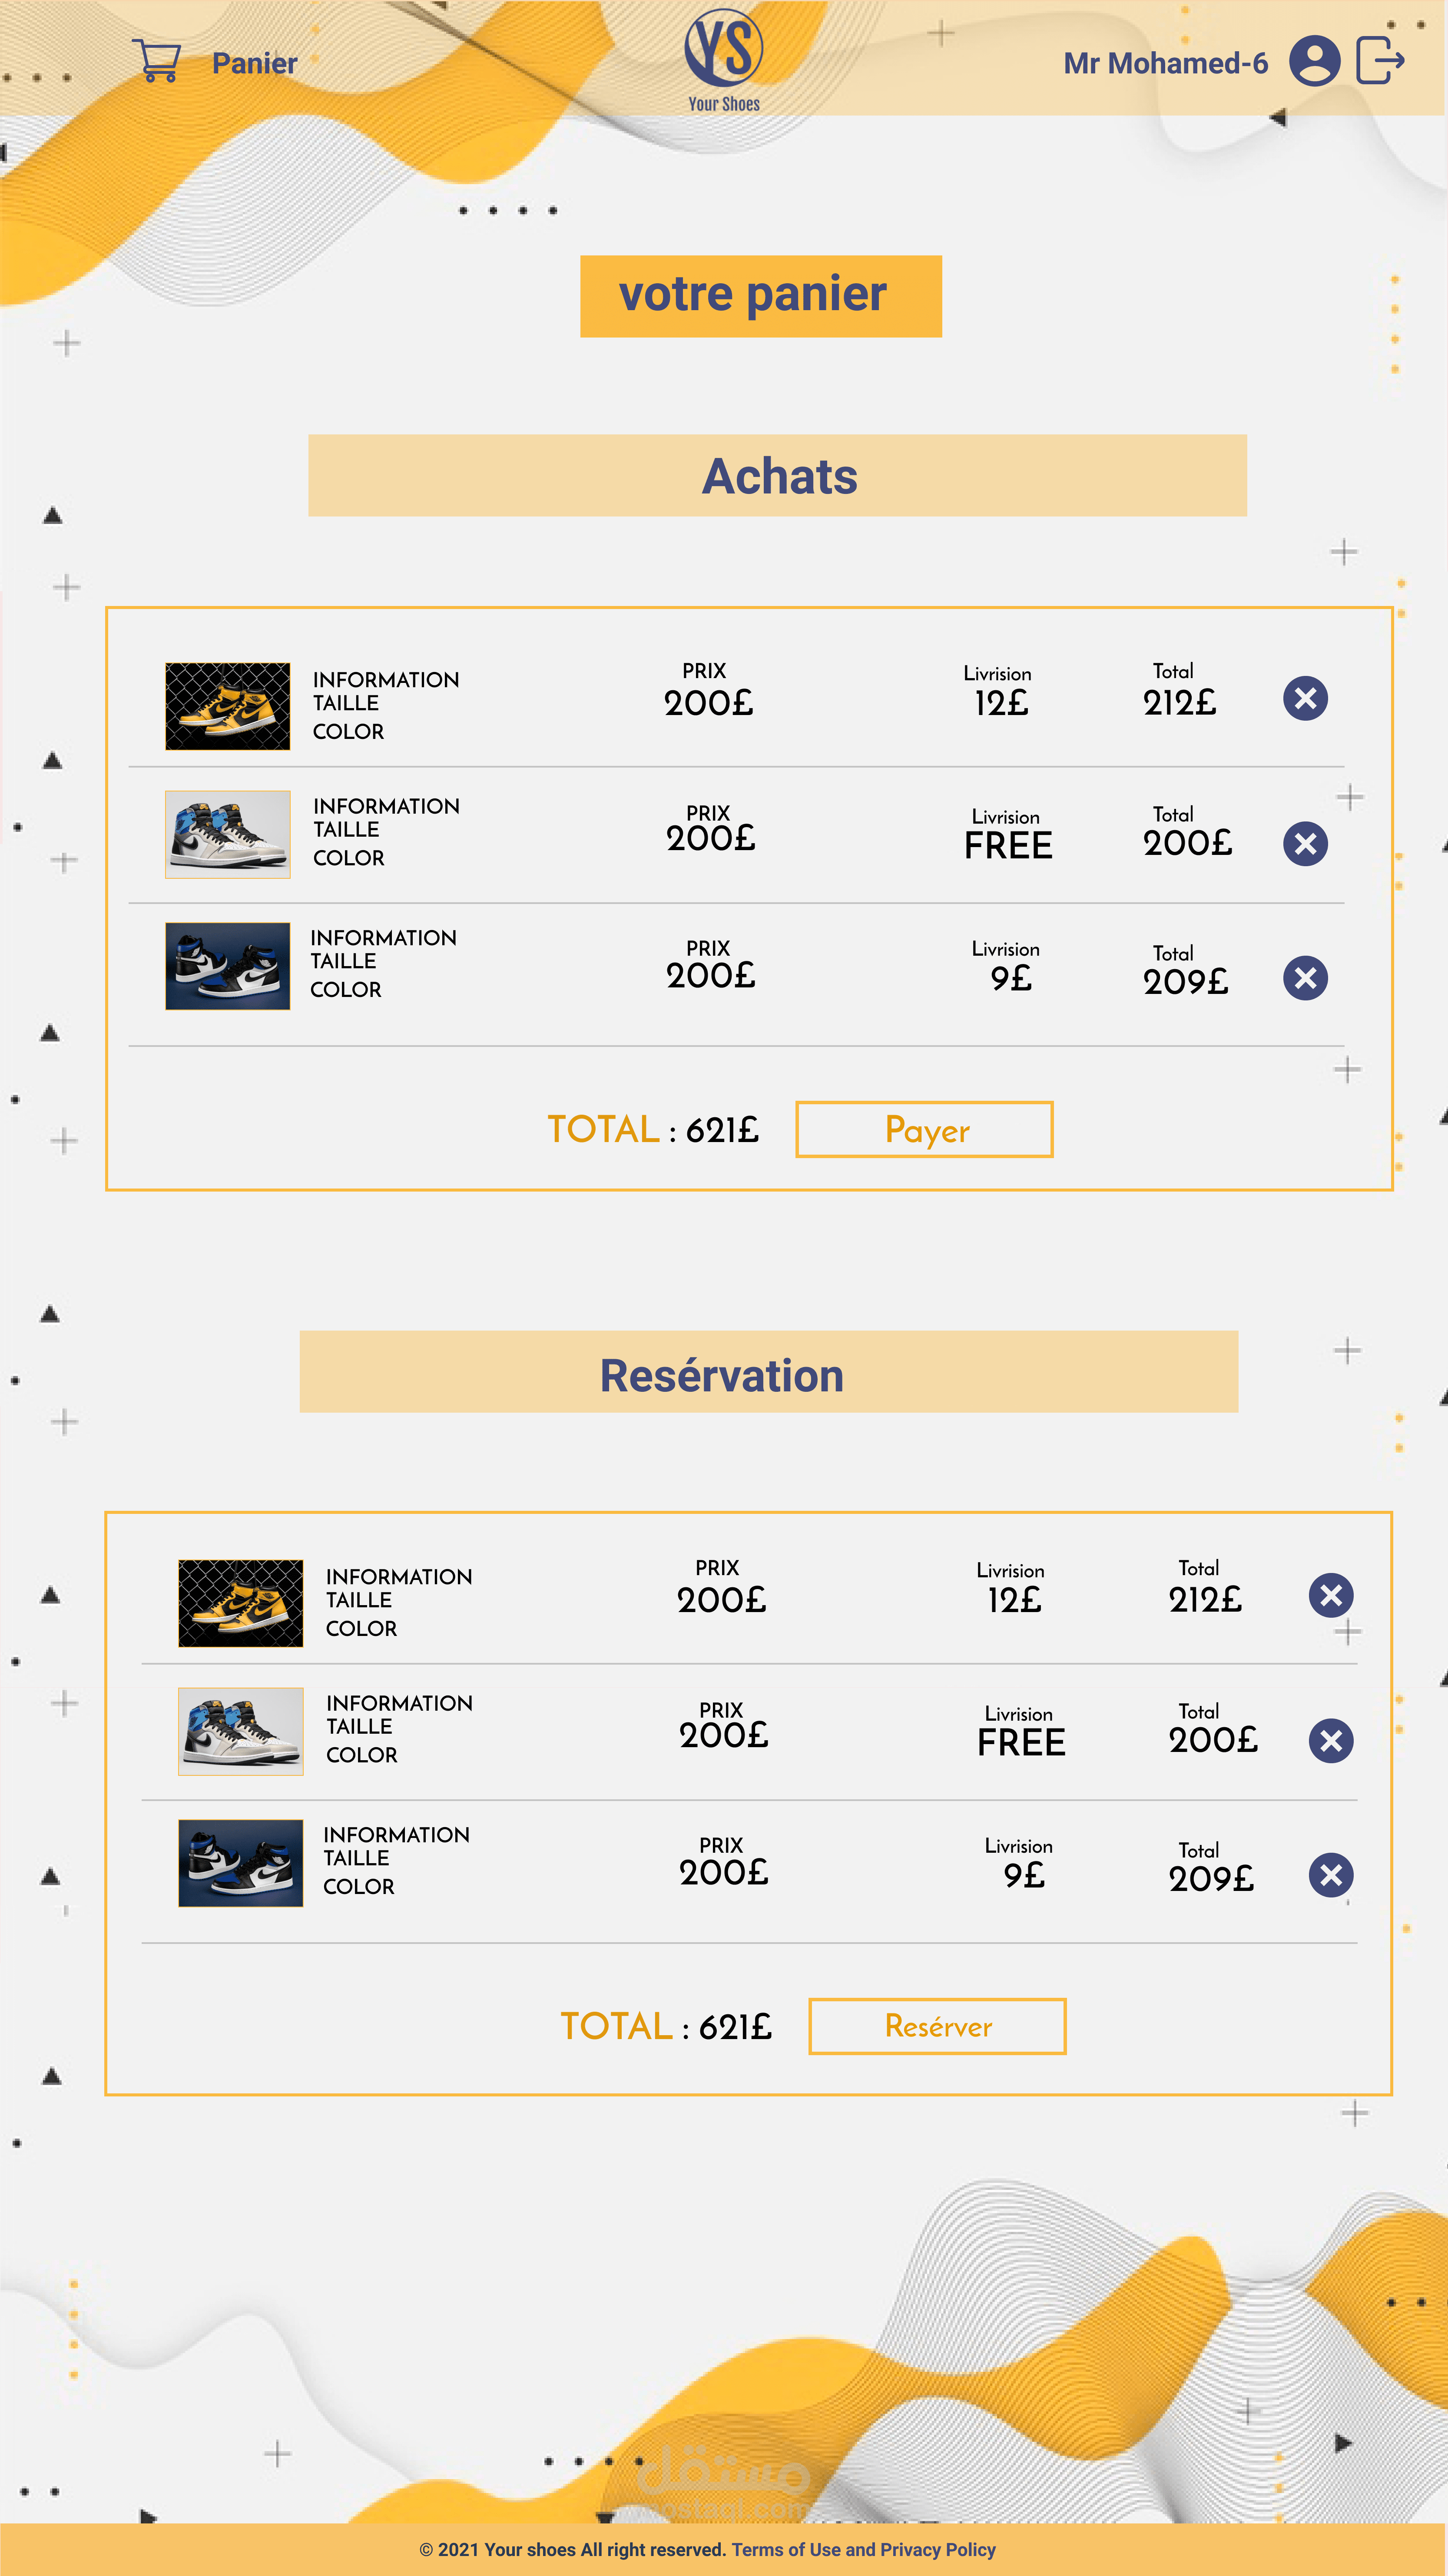Screen dimensions: 1448x2576
Task: Open the Panier menu link
Action: pyautogui.click(x=254, y=64)
